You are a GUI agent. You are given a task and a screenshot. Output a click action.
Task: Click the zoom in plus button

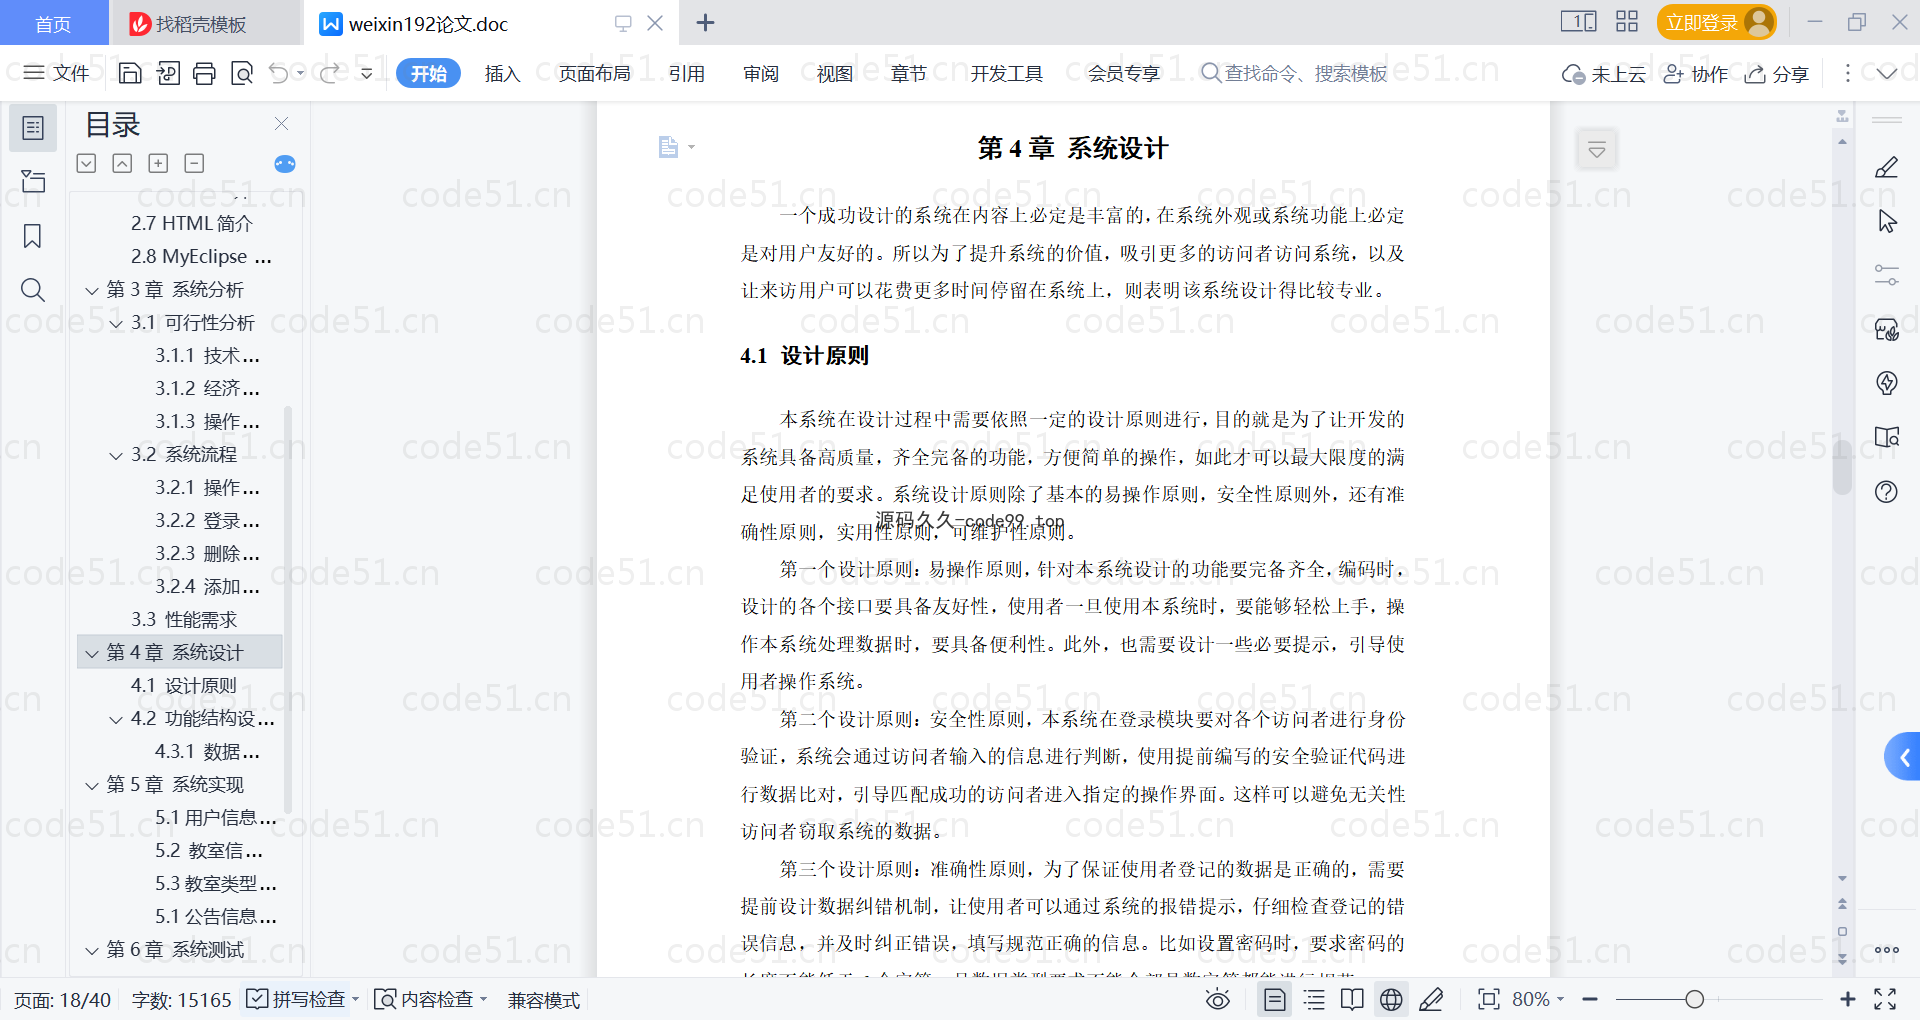click(x=1847, y=999)
